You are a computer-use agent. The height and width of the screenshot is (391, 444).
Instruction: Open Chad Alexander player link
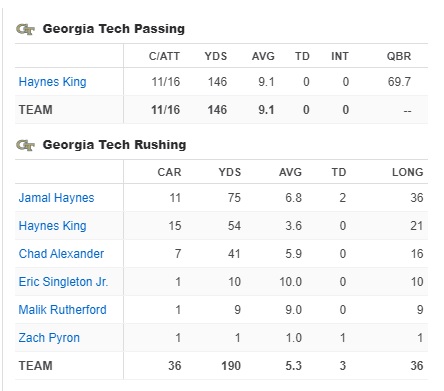[x=61, y=254]
